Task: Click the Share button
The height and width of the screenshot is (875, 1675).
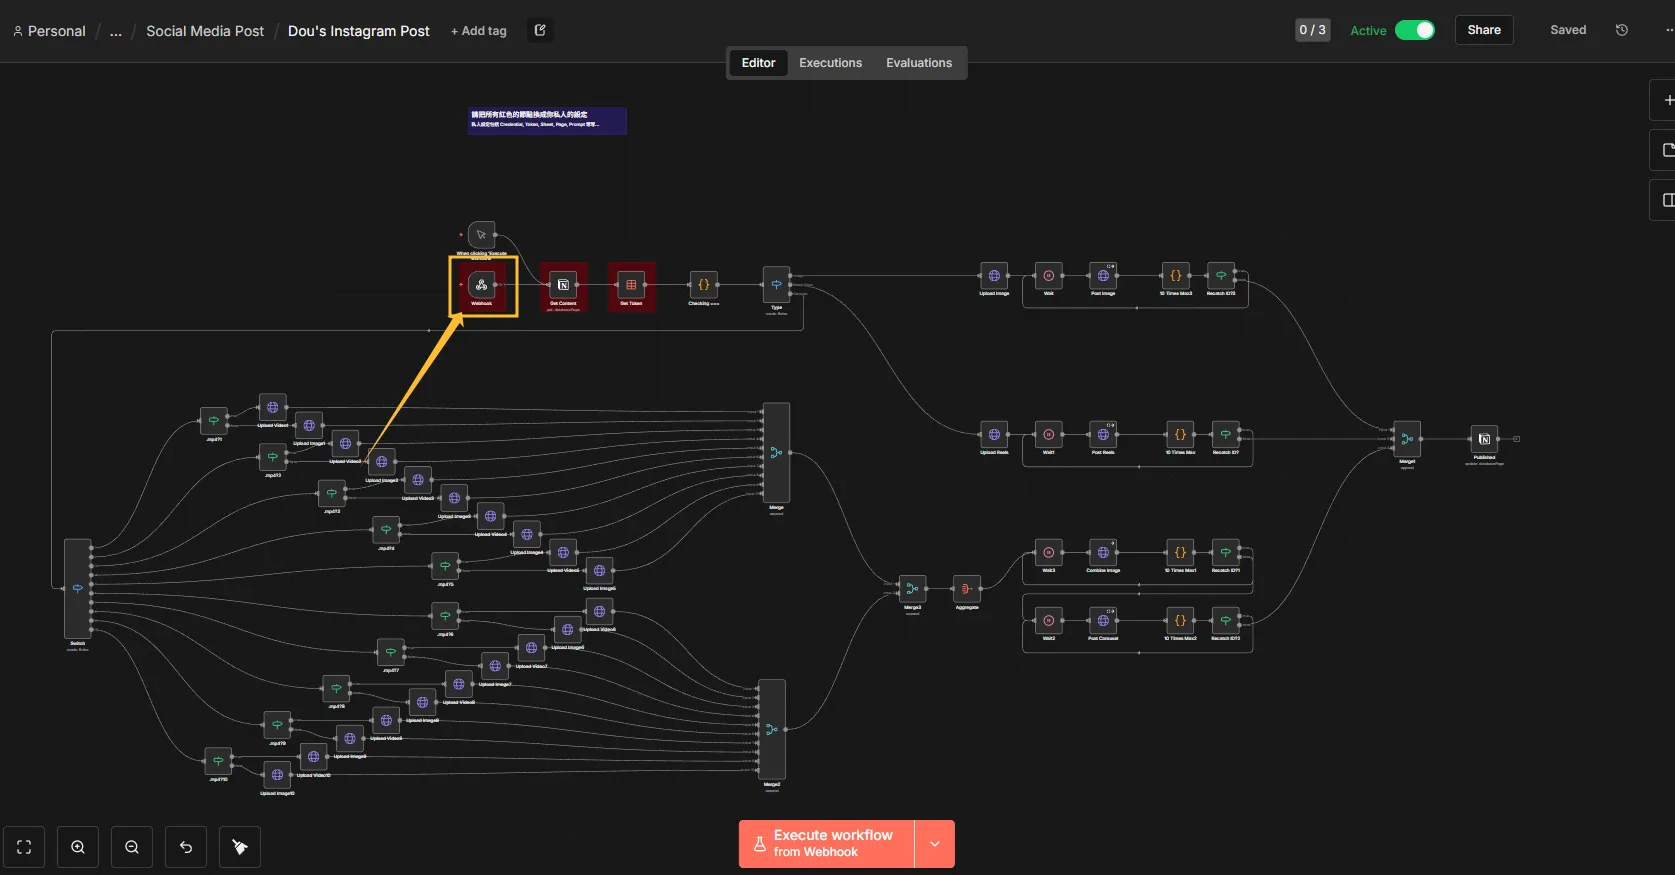Action: coord(1483,30)
